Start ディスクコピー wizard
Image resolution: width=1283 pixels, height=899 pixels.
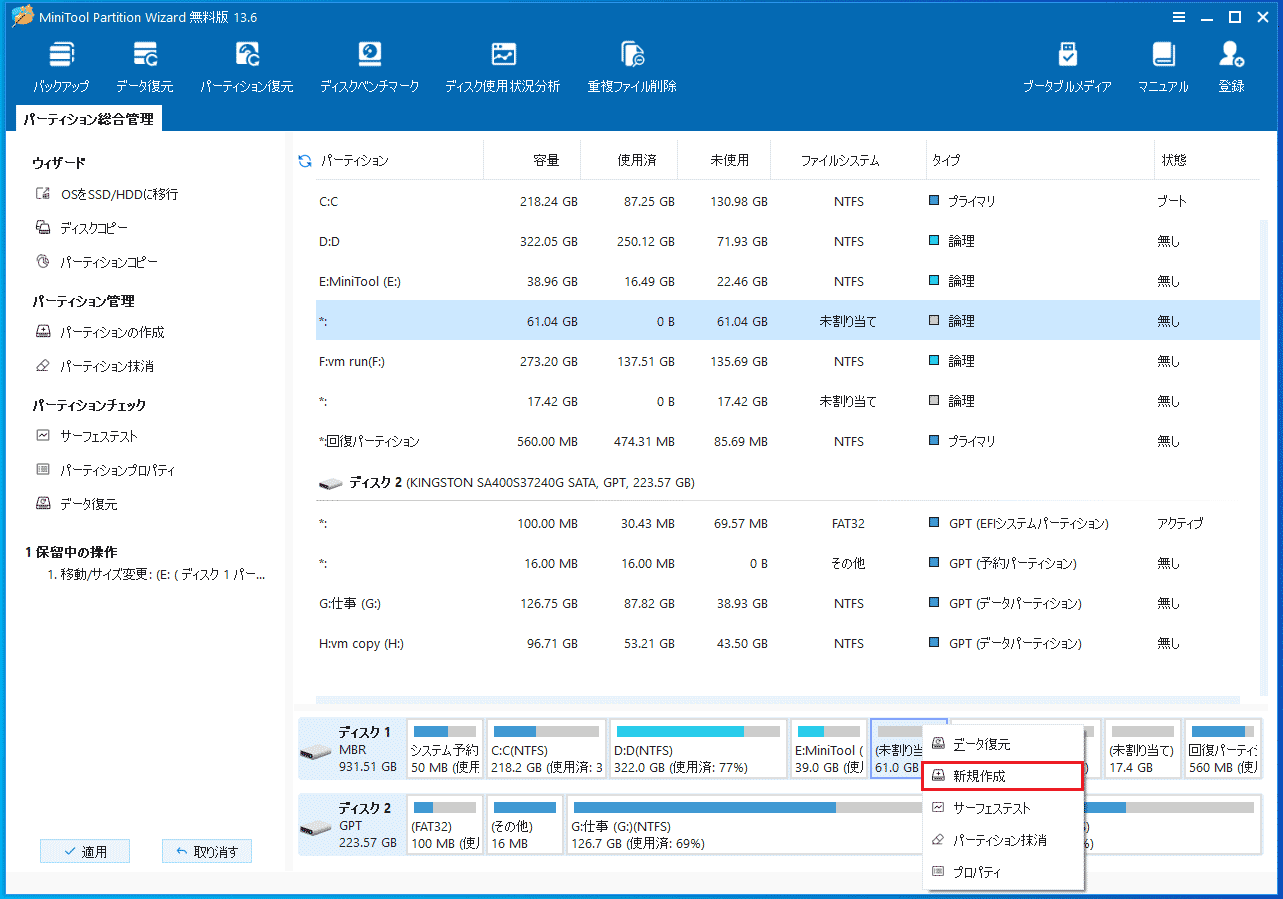coord(82,228)
